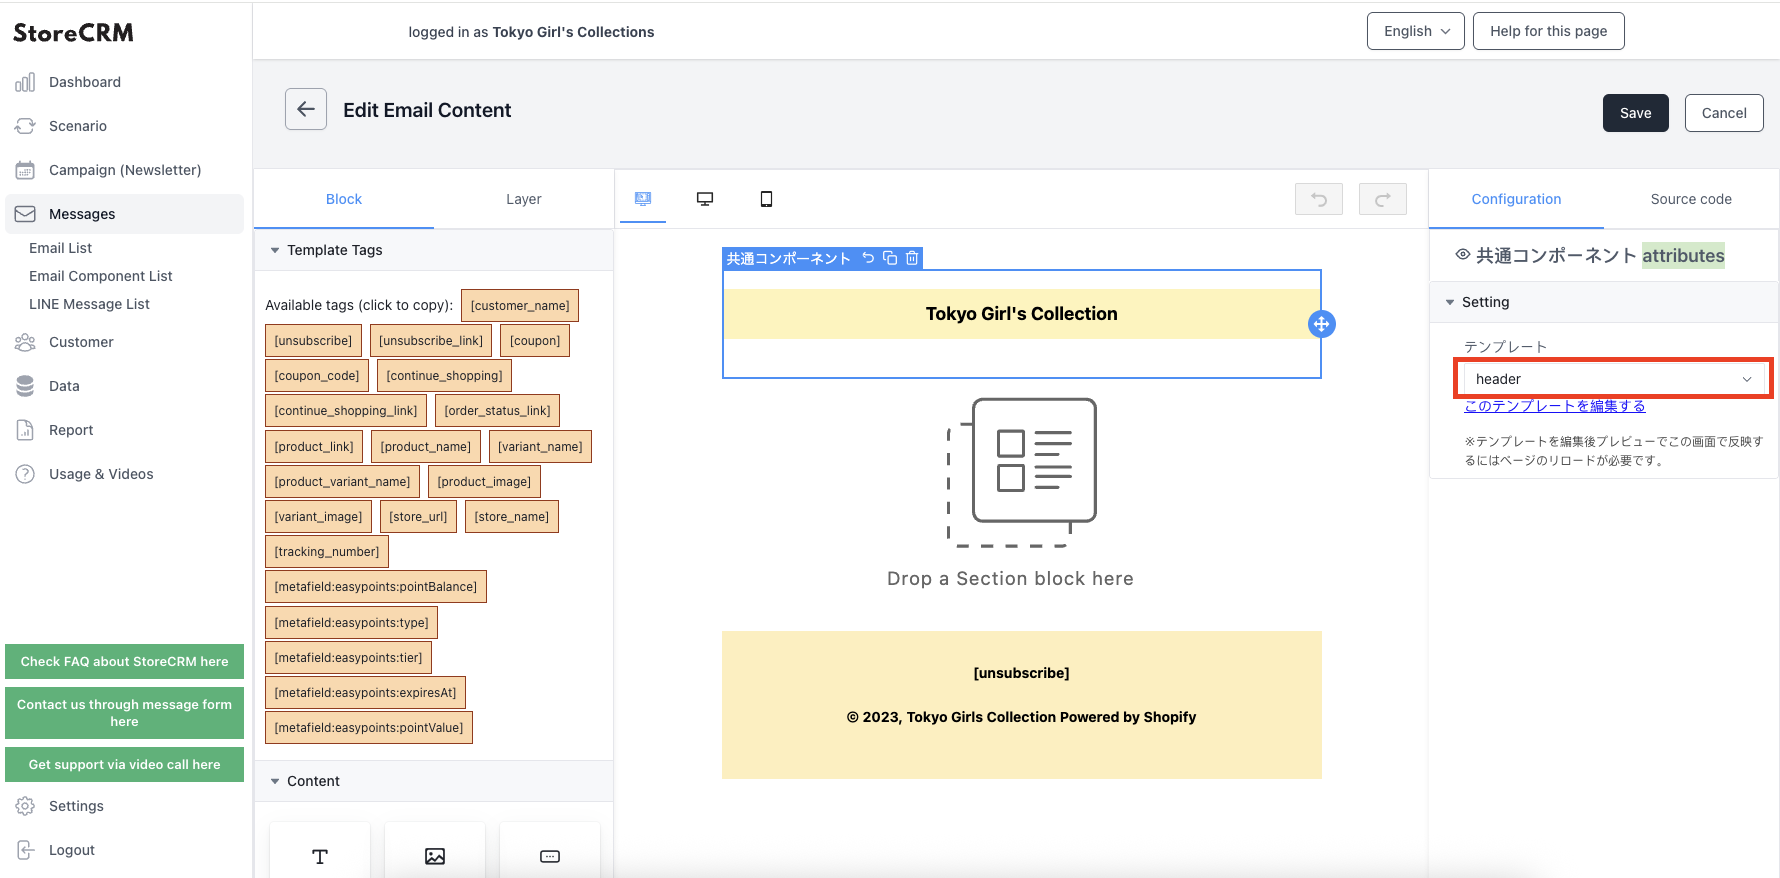1780x878 pixels.
Task: Copy the [unsubscribe_link] tag
Action: 431,341
